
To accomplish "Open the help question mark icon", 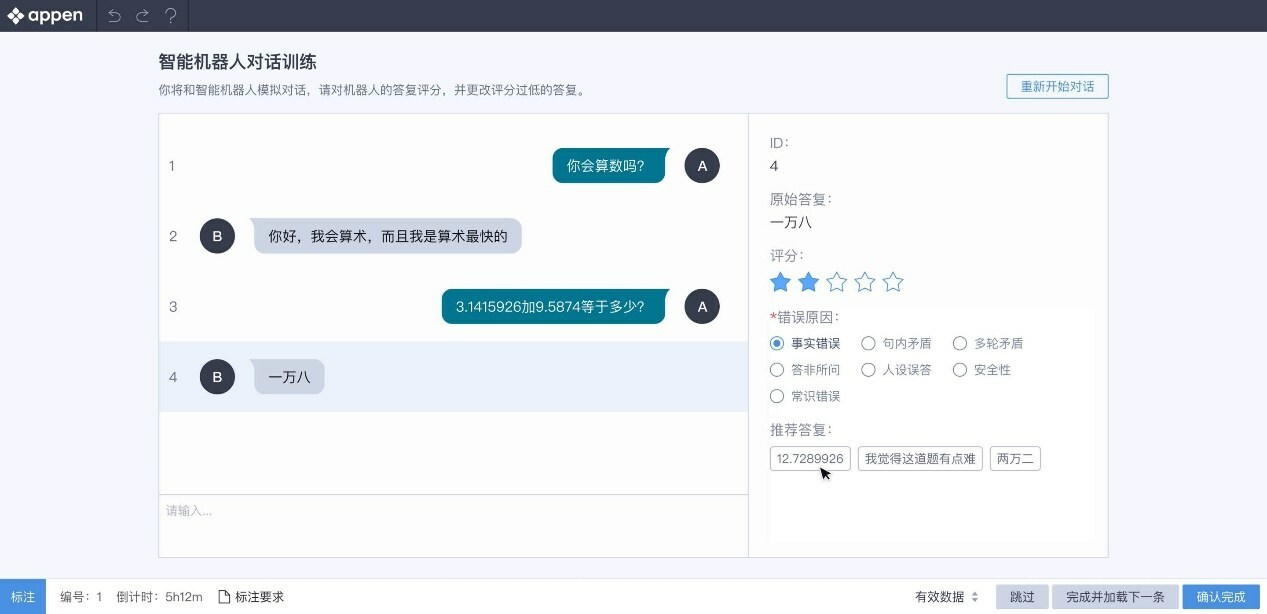I will pyautogui.click(x=171, y=16).
